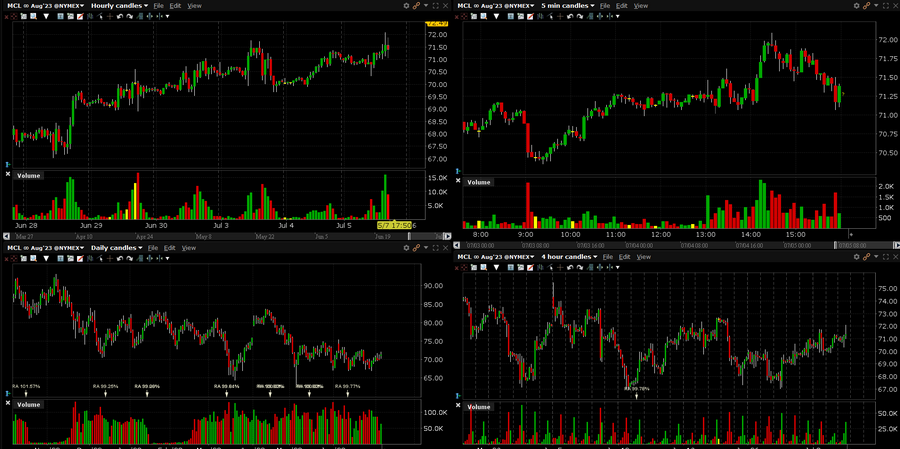Open the Hourly candles interval dropdown
This screenshot has width=900, height=449.
click(x=119, y=5)
